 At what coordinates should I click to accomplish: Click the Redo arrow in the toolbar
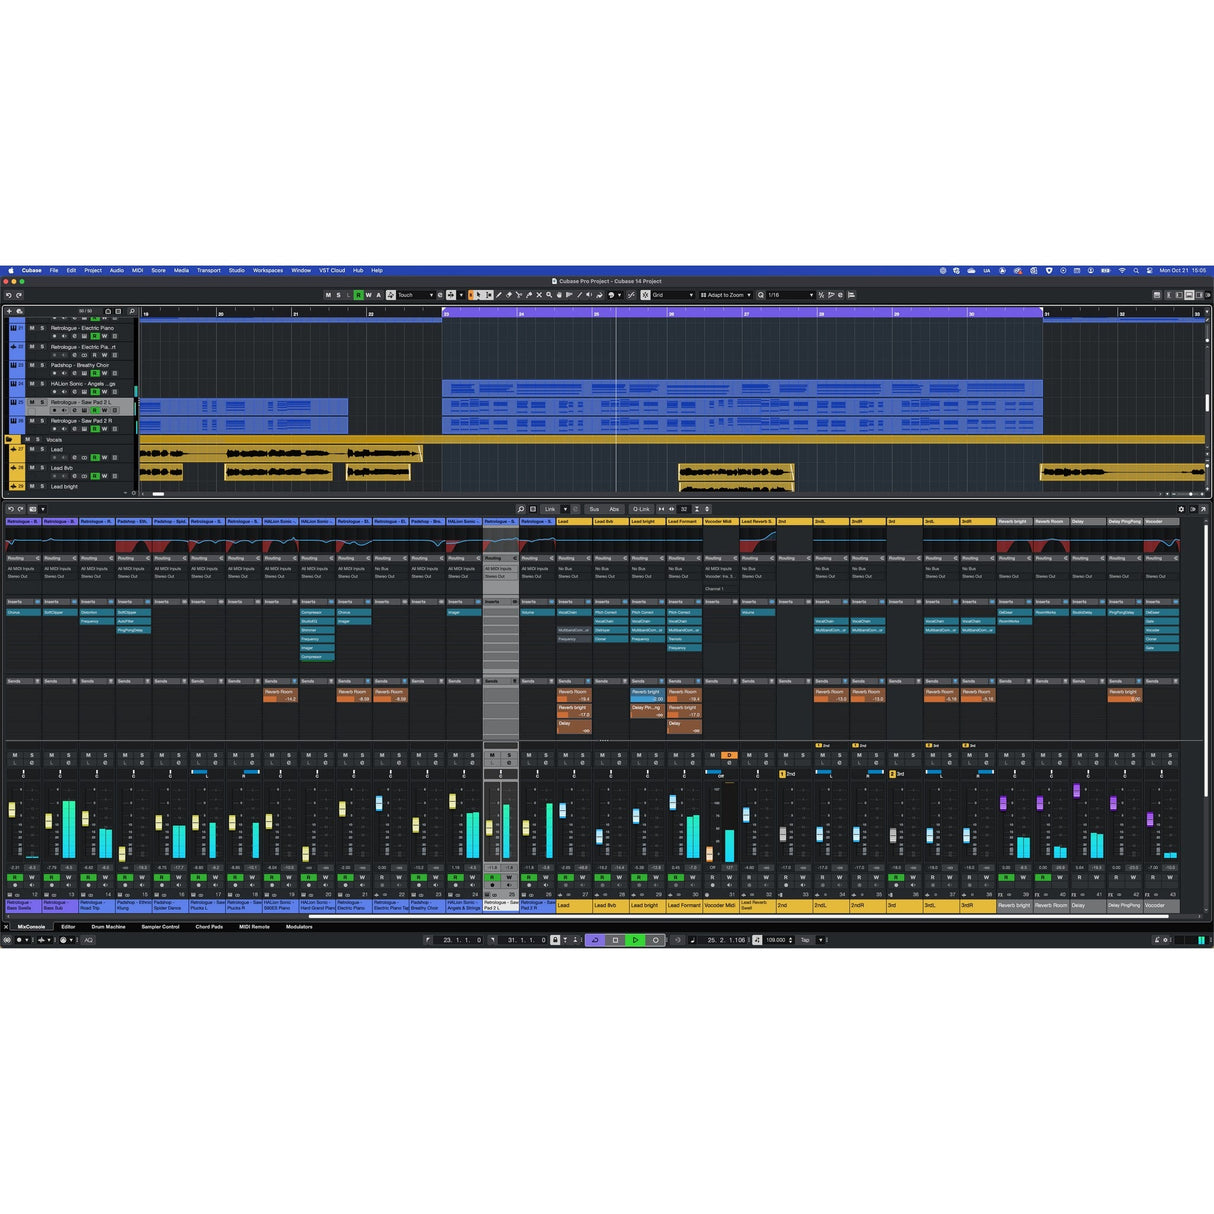[x=19, y=295]
